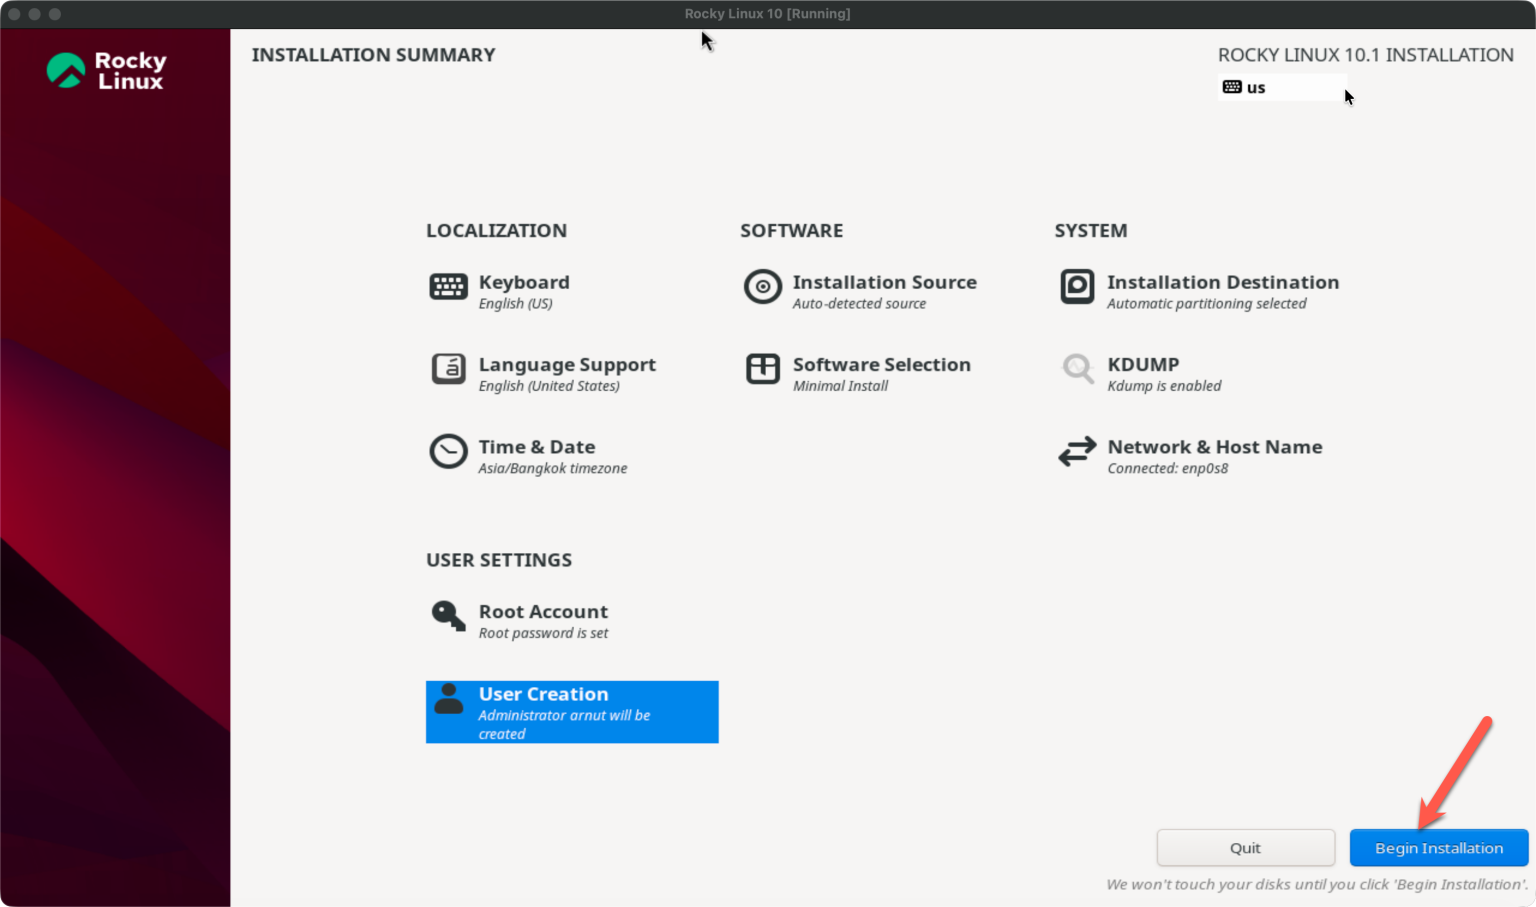Screen dimensions: 1536x907
Task: Click the 'SYSTEM' section heading
Action: (1090, 231)
